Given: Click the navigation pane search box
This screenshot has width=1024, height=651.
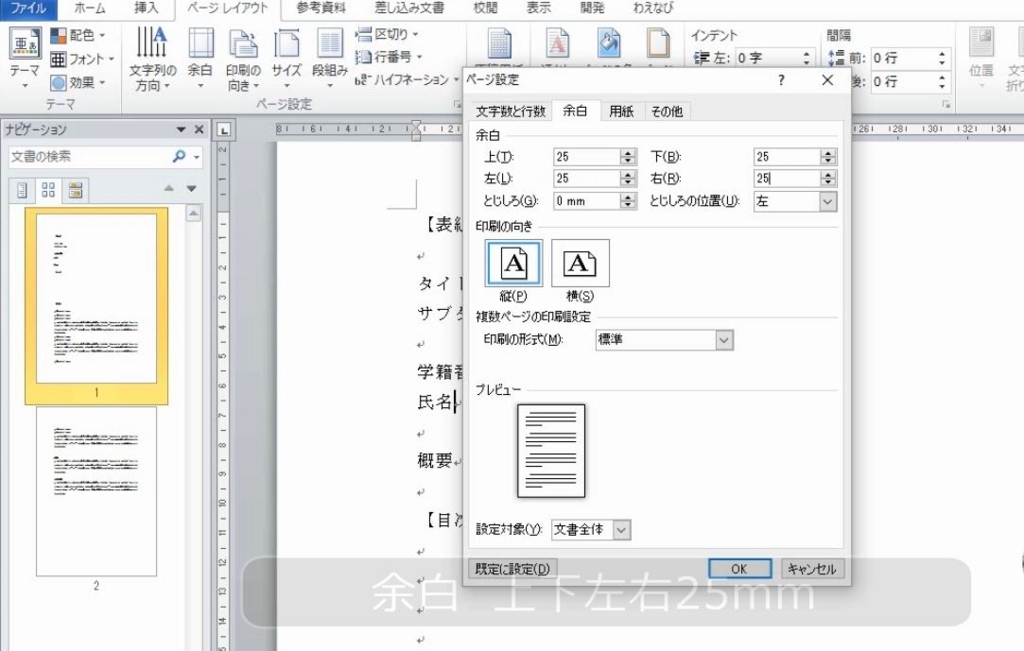Looking at the screenshot, I should click(x=89, y=157).
